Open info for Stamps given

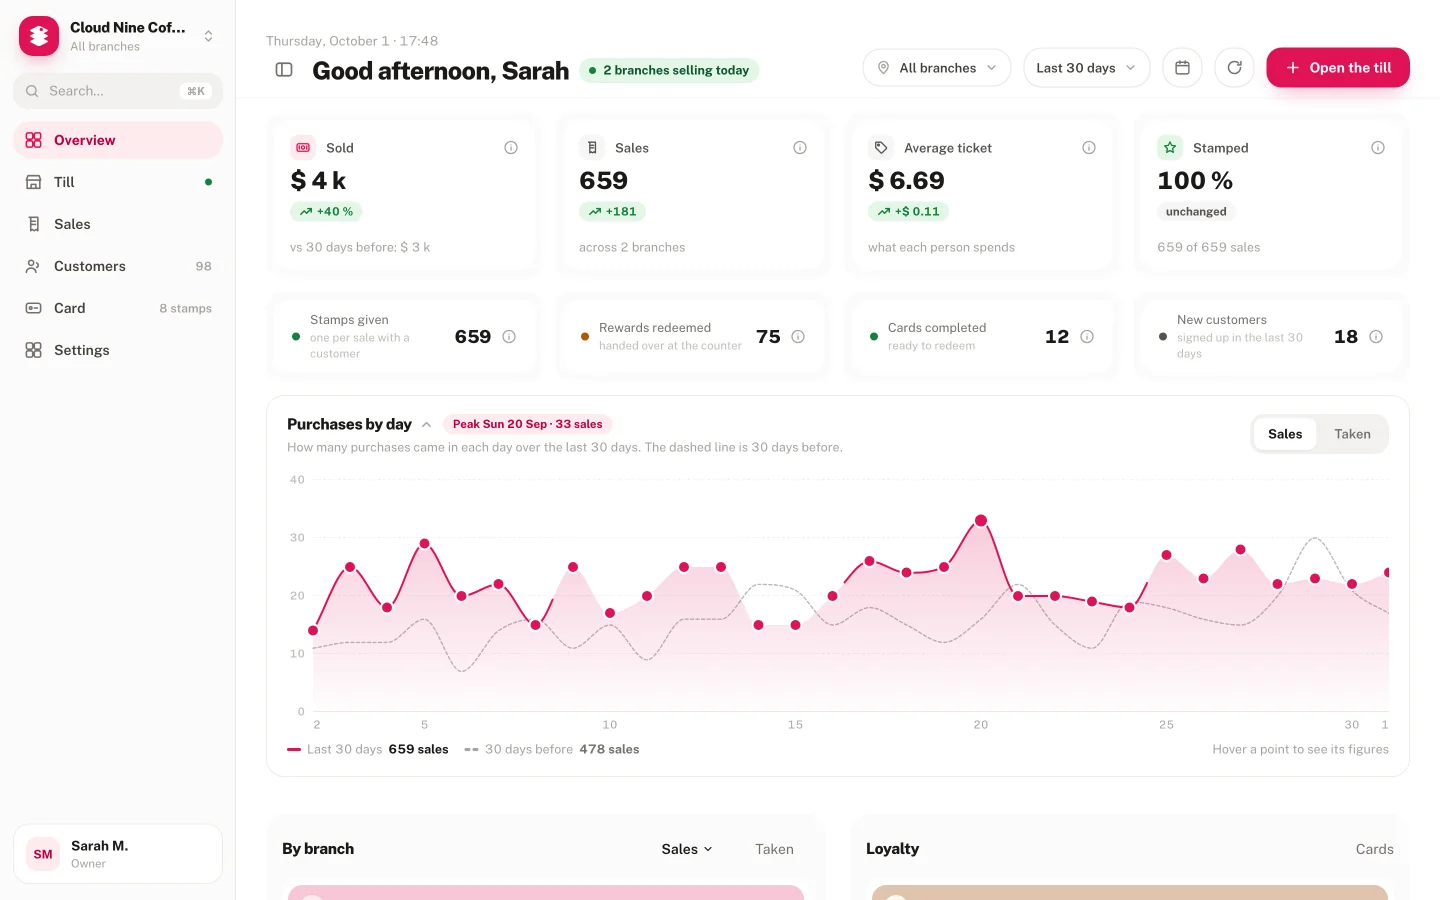pyautogui.click(x=509, y=337)
